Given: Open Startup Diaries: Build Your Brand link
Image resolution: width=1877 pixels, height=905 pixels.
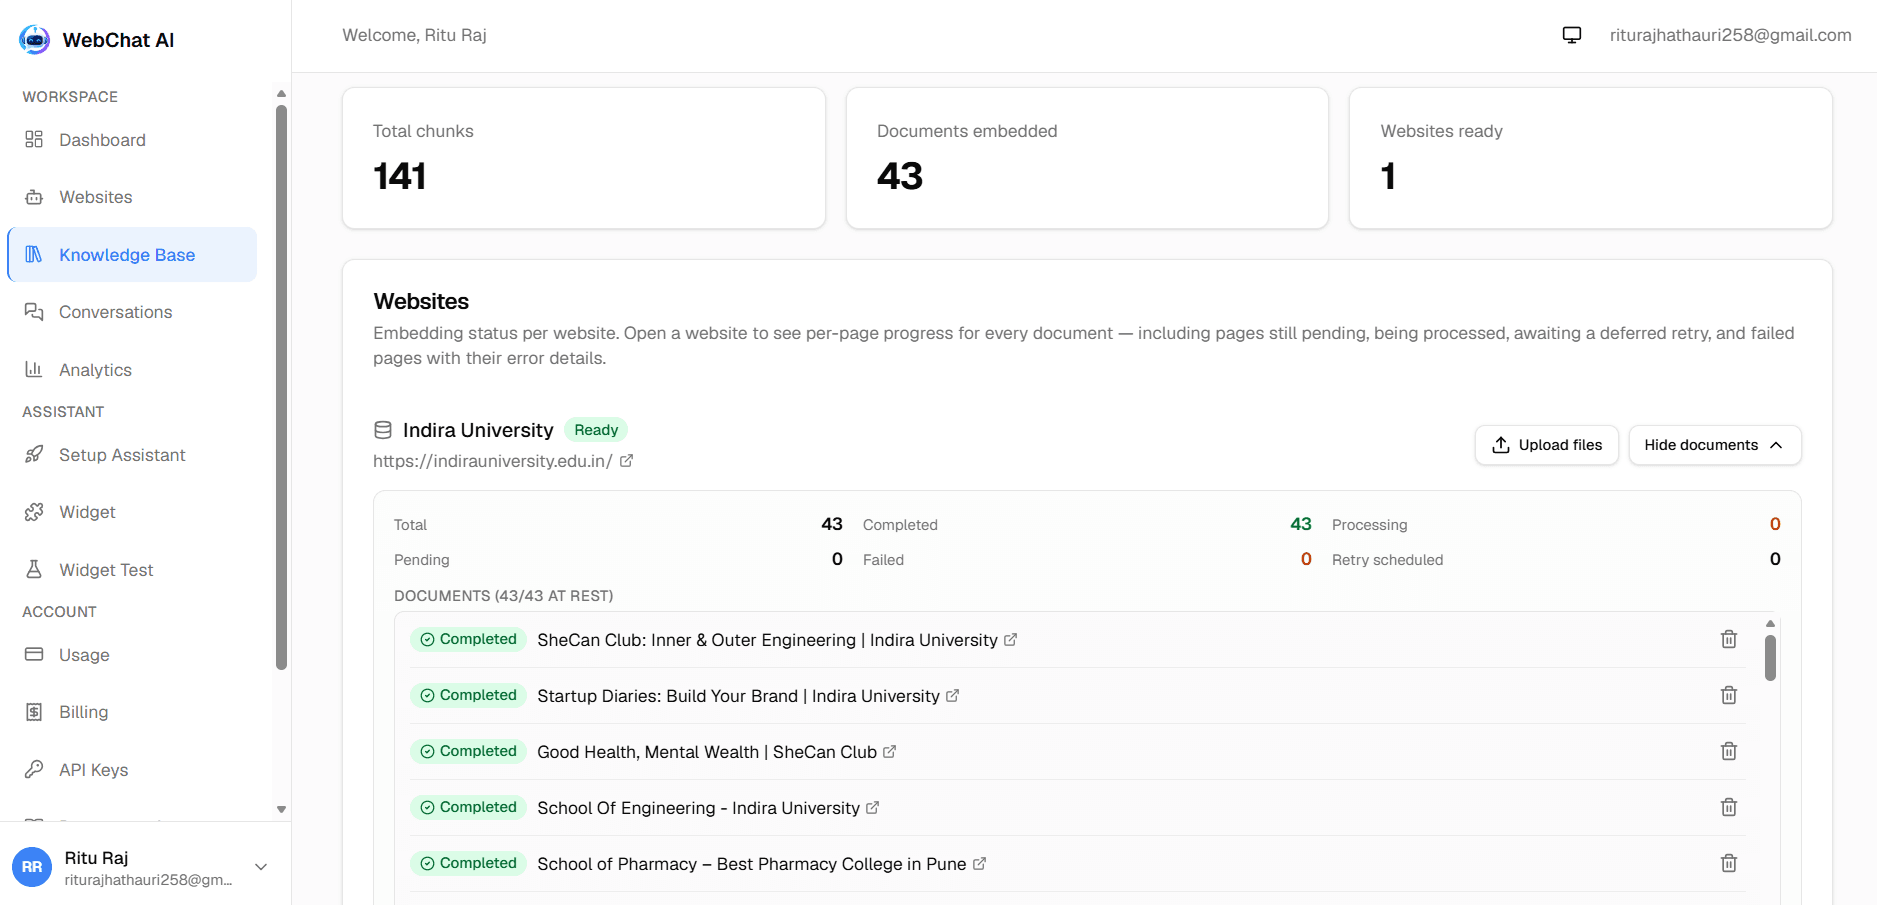Looking at the screenshot, I should [748, 696].
